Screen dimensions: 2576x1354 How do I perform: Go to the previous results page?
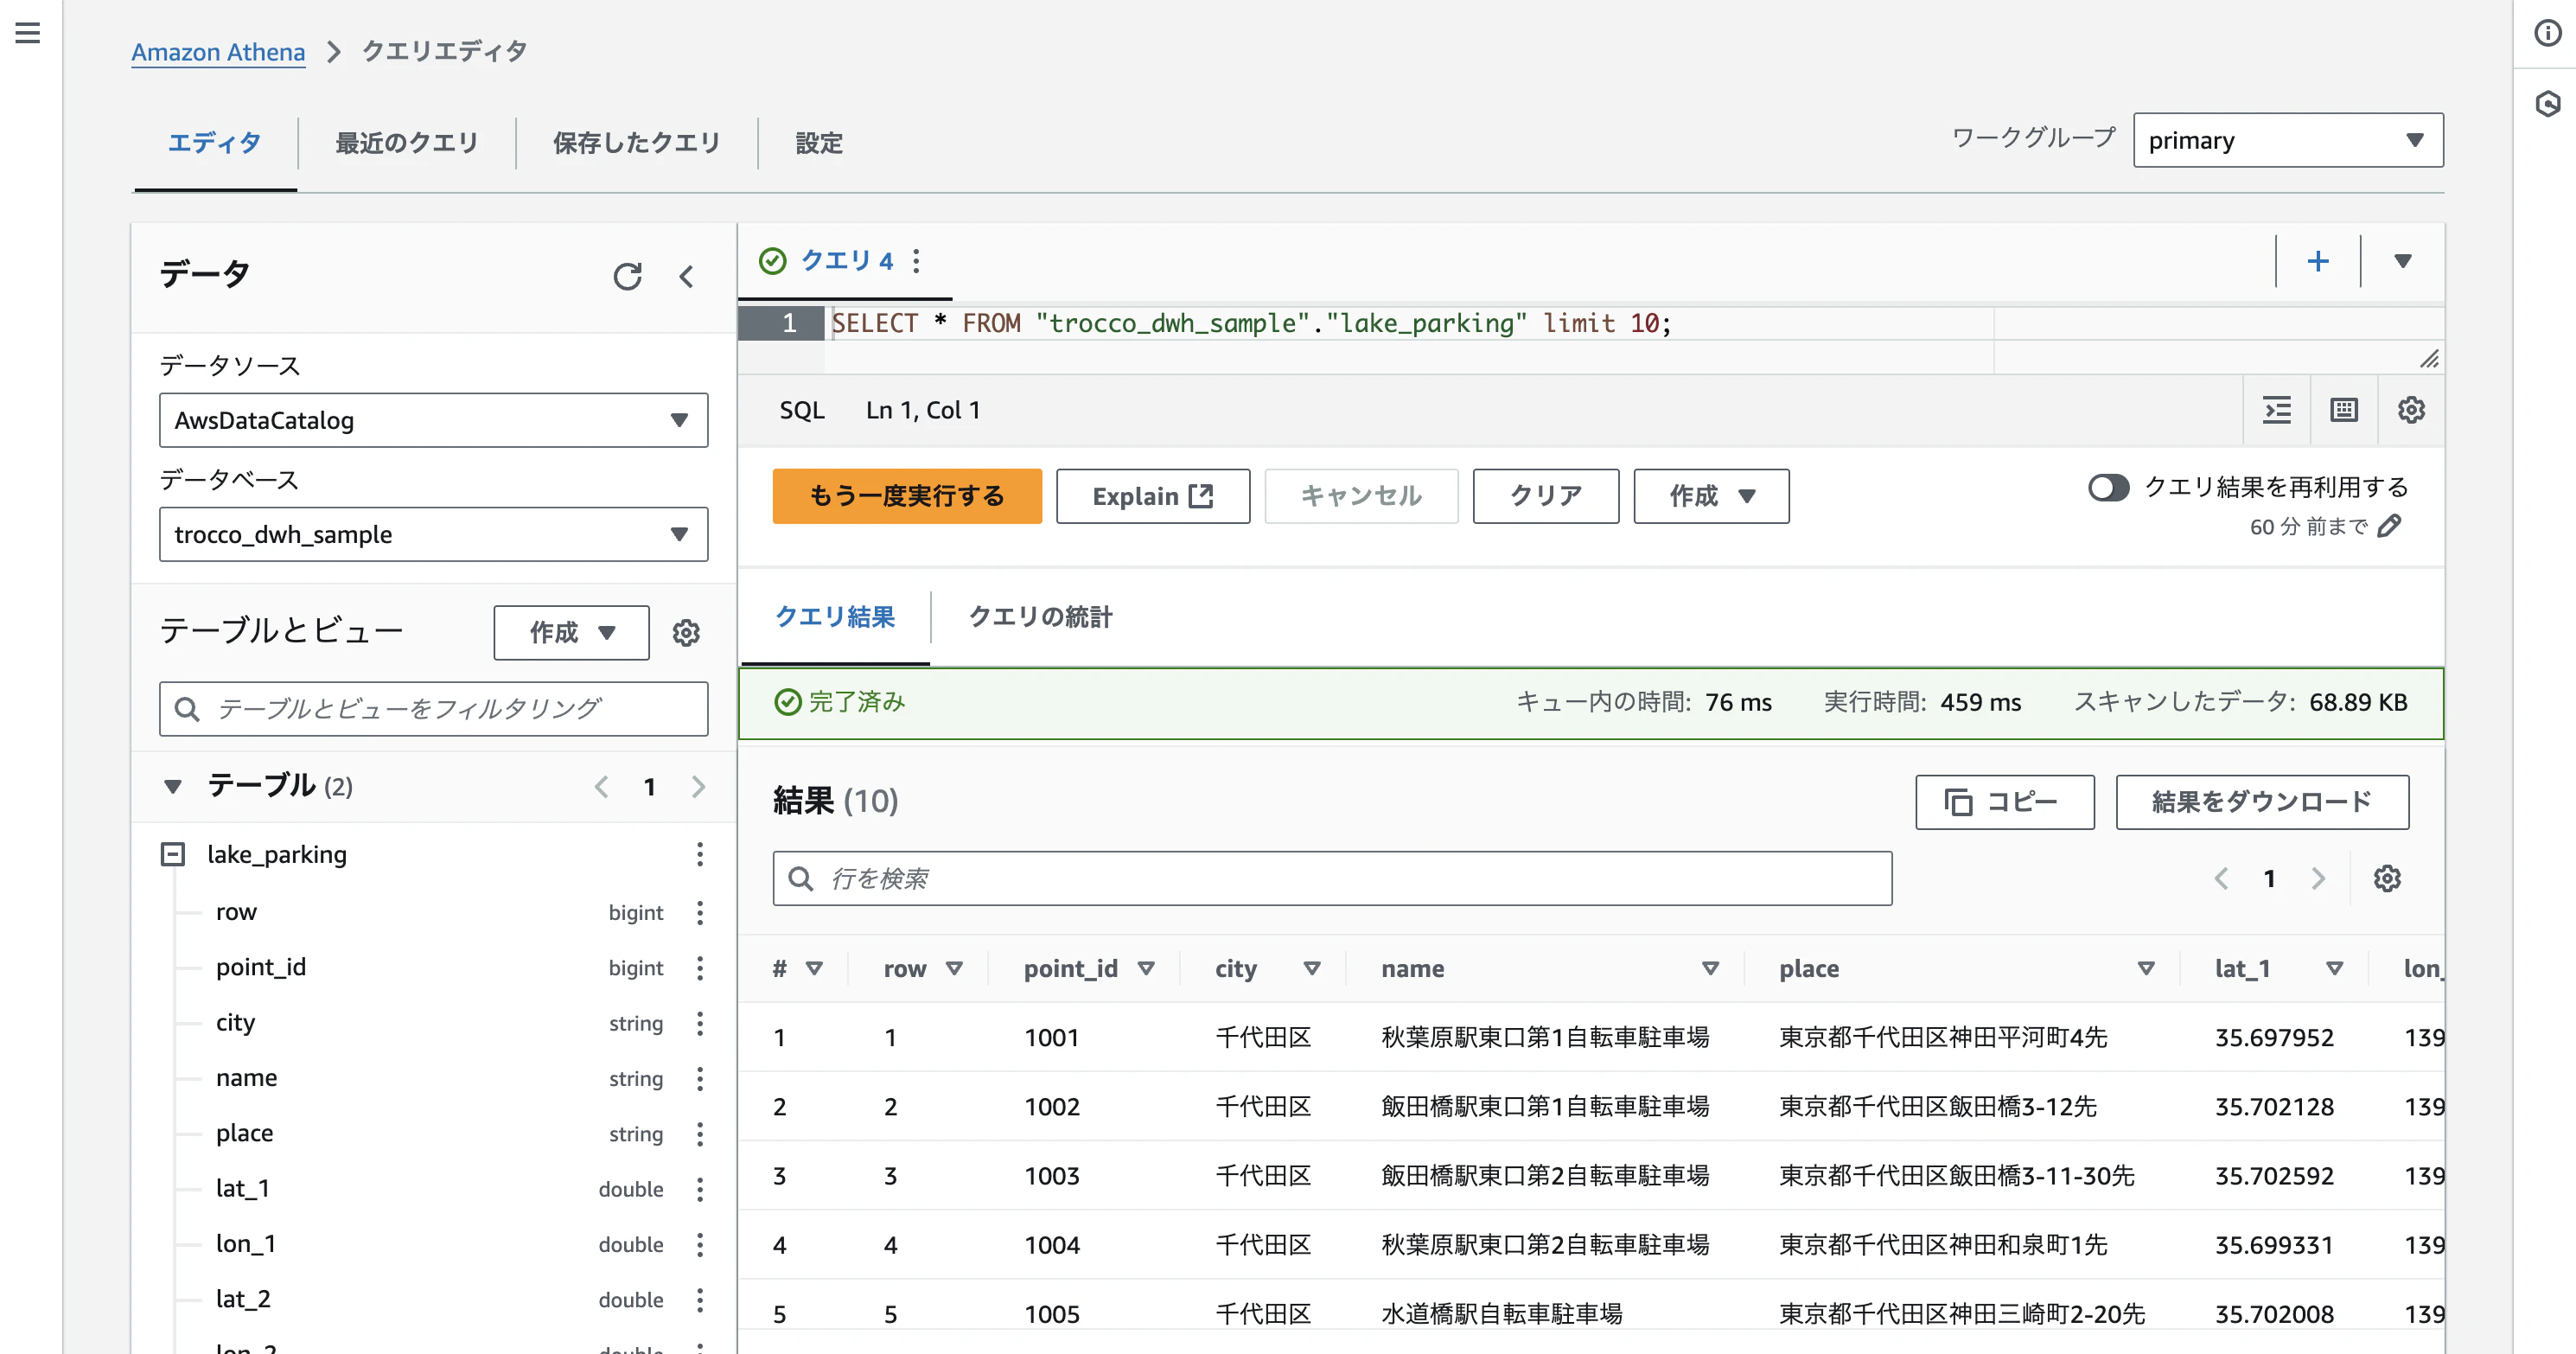pyautogui.click(x=2221, y=879)
